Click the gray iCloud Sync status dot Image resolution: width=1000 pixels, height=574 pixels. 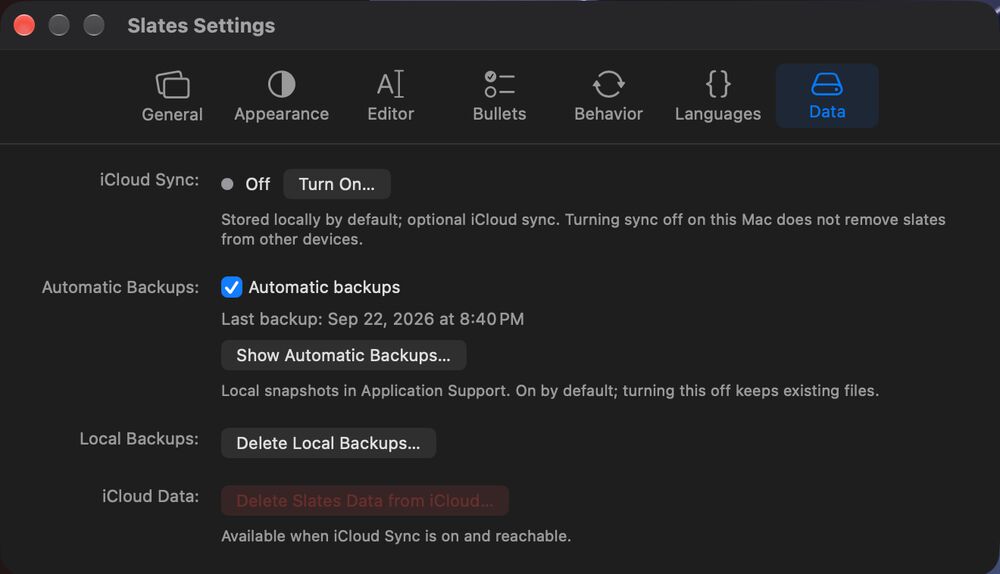[227, 184]
